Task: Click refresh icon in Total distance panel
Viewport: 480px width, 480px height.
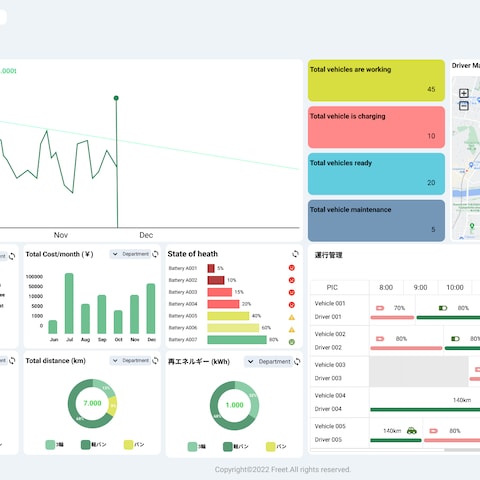Action: tap(155, 361)
